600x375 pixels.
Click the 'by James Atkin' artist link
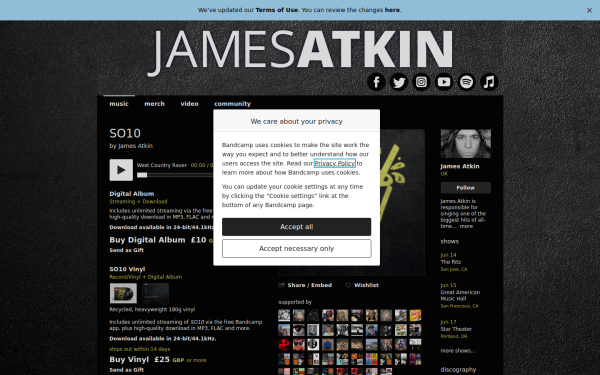[x=135, y=146]
